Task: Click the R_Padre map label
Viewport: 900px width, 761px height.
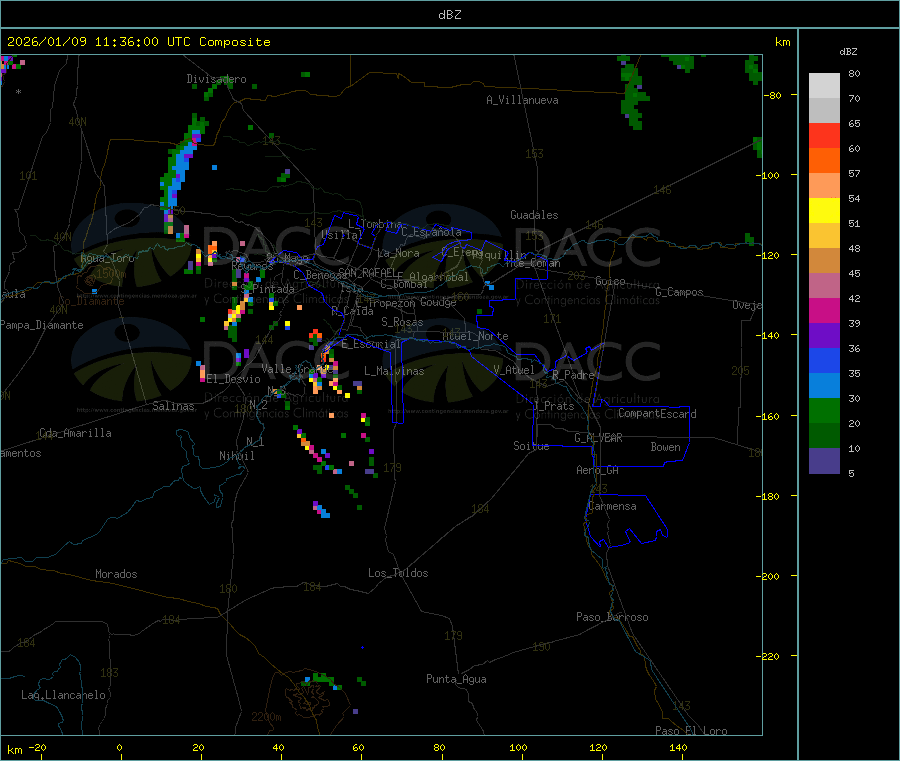Action: coord(573,375)
